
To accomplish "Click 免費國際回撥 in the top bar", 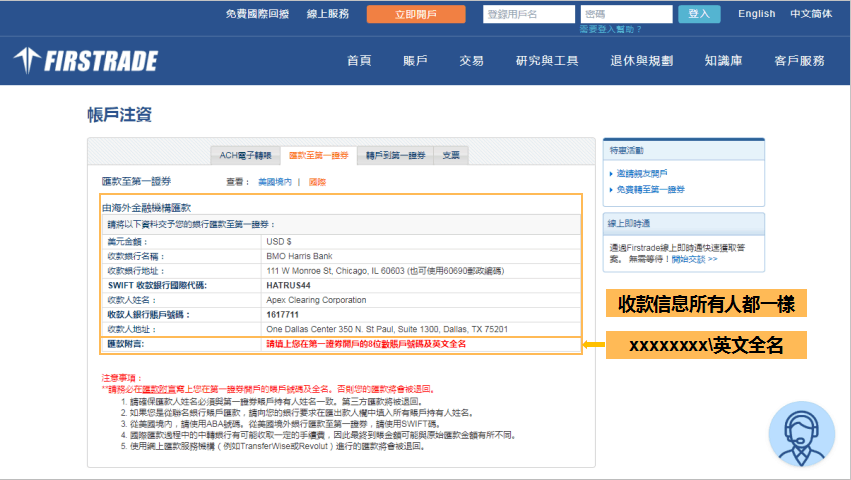I will tap(257, 14).
